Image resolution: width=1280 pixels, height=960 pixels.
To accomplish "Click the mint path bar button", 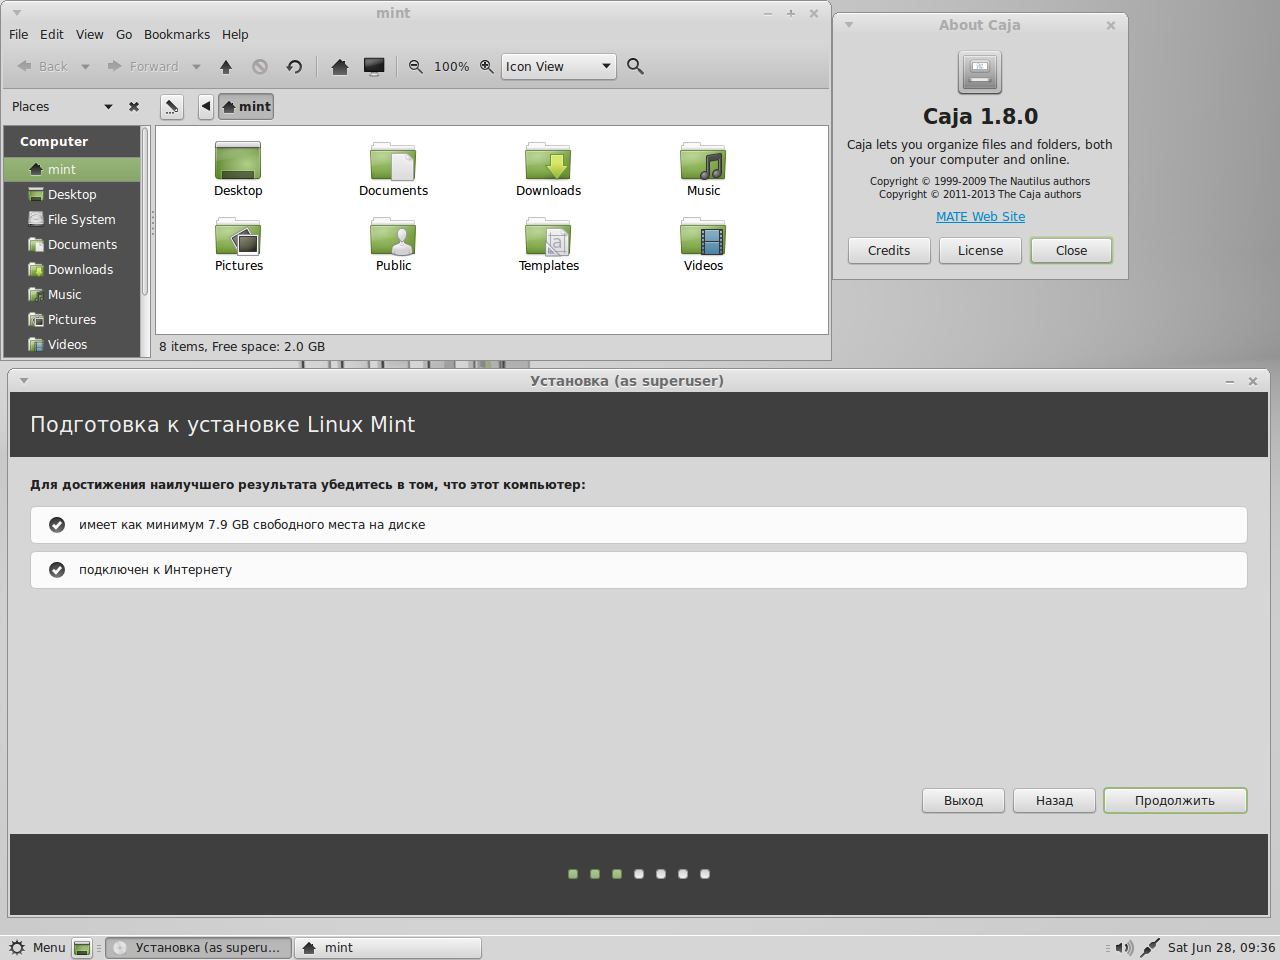I will (x=246, y=106).
